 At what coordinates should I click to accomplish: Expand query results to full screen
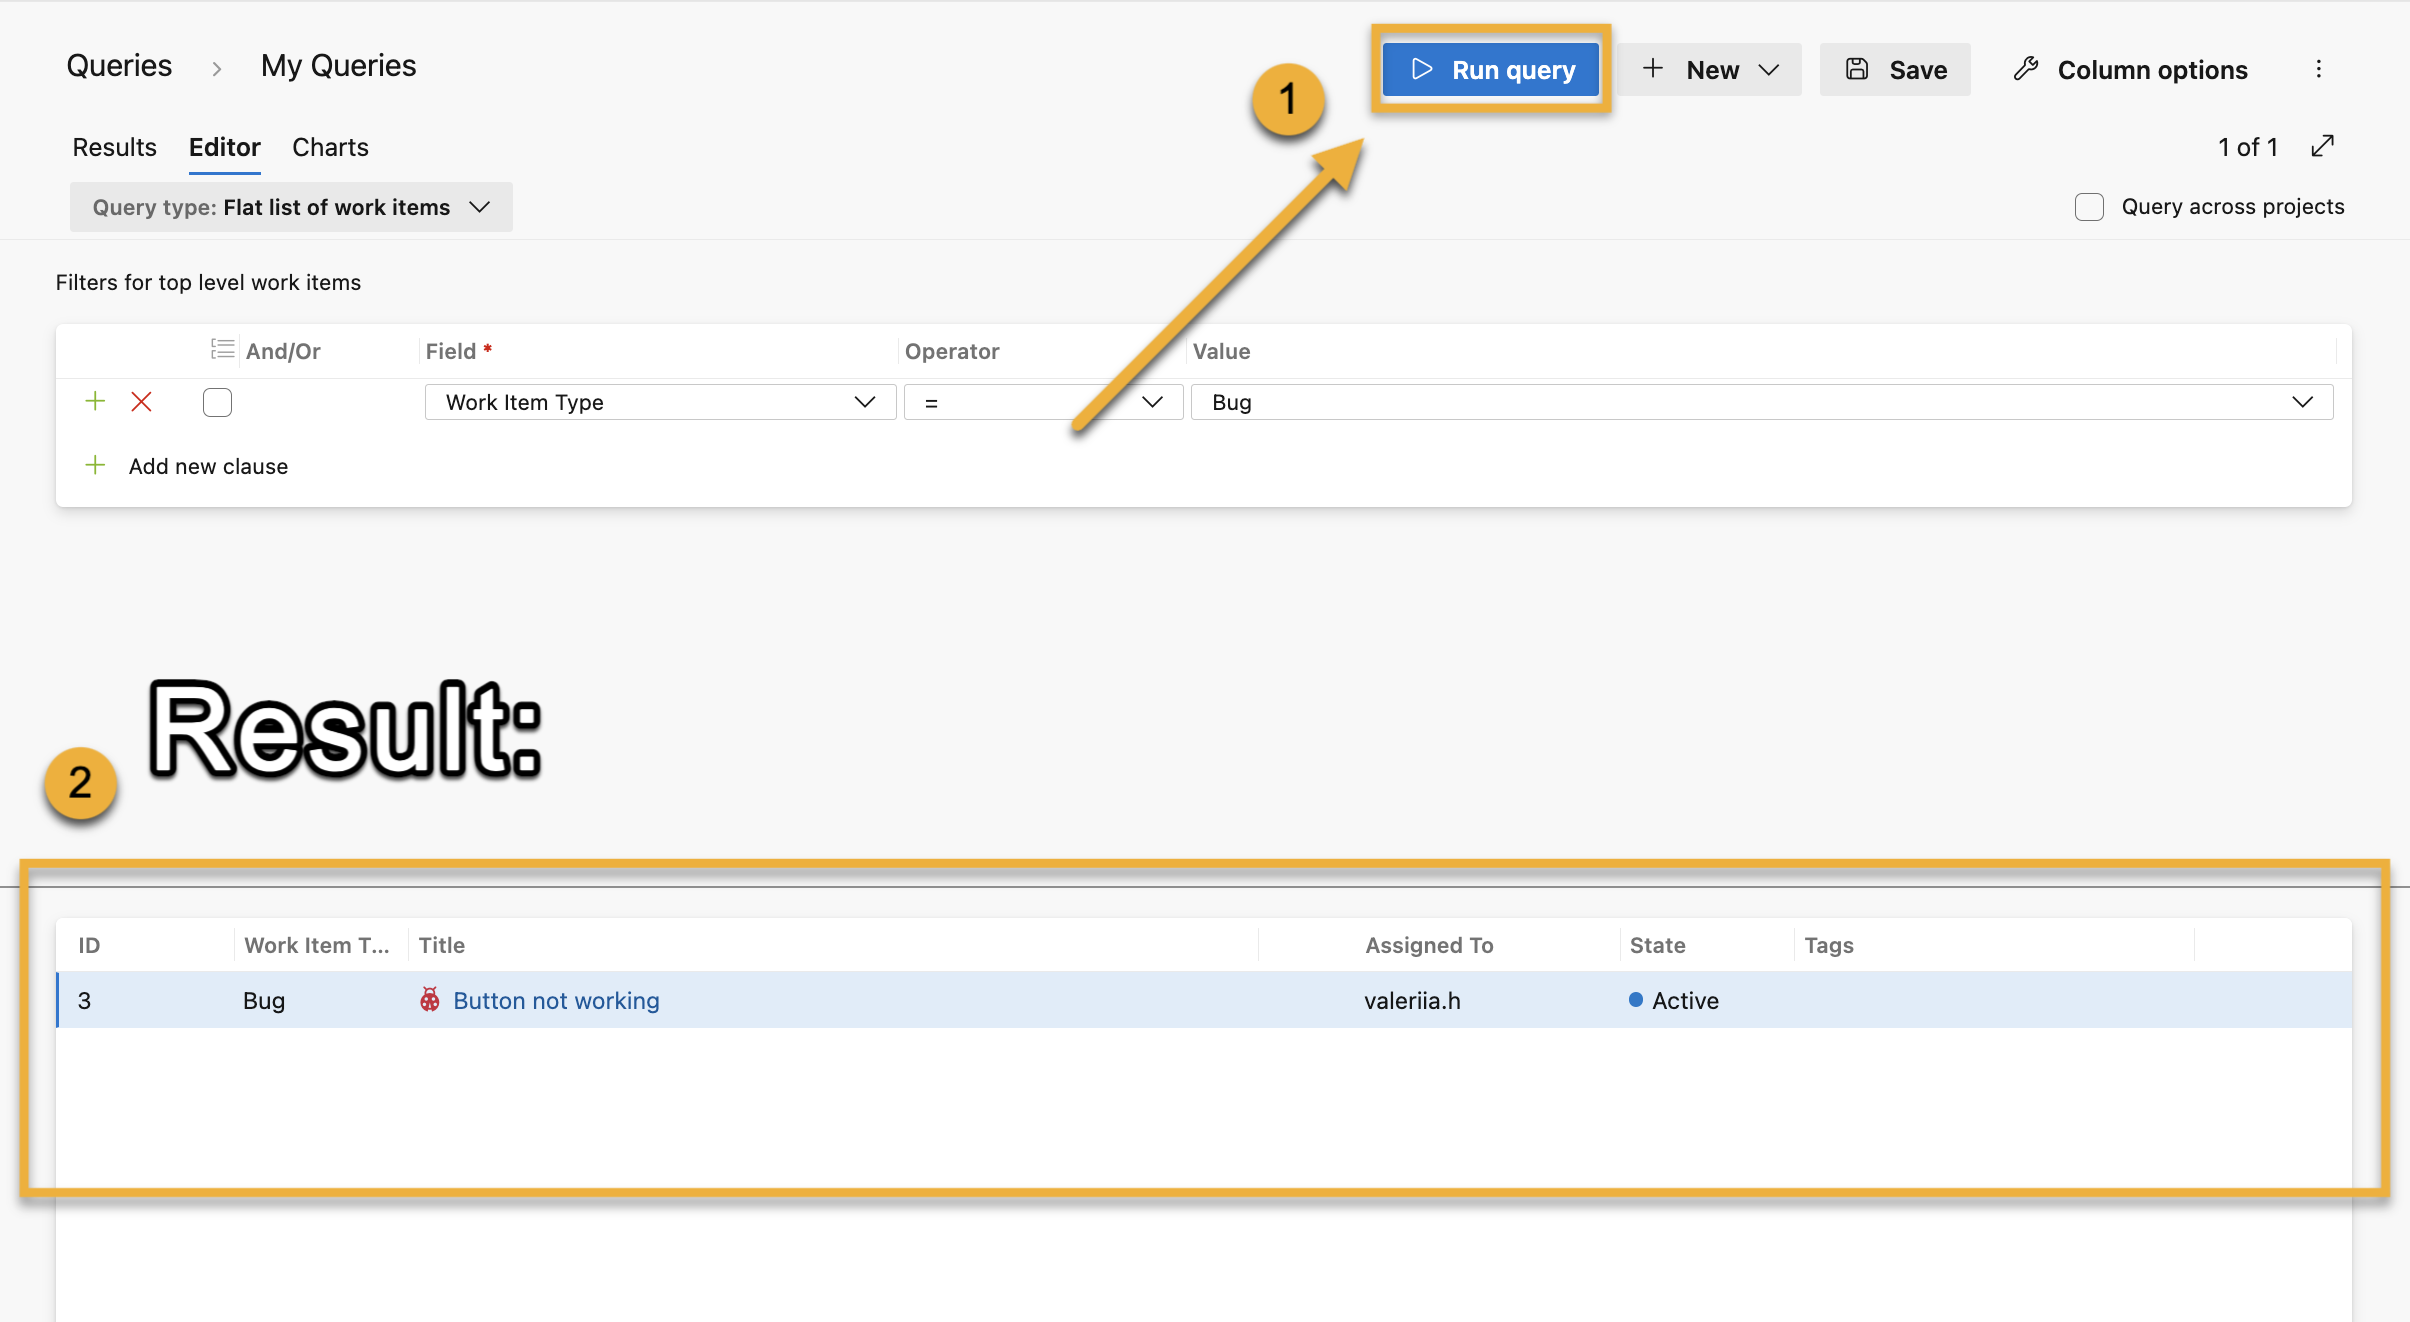point(2324,146)
